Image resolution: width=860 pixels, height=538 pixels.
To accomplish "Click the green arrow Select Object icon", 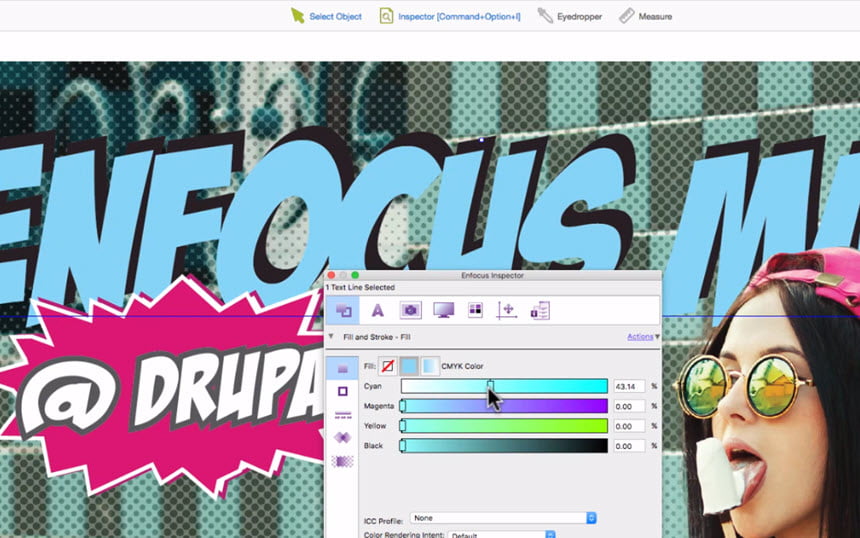I will (297, 16).
